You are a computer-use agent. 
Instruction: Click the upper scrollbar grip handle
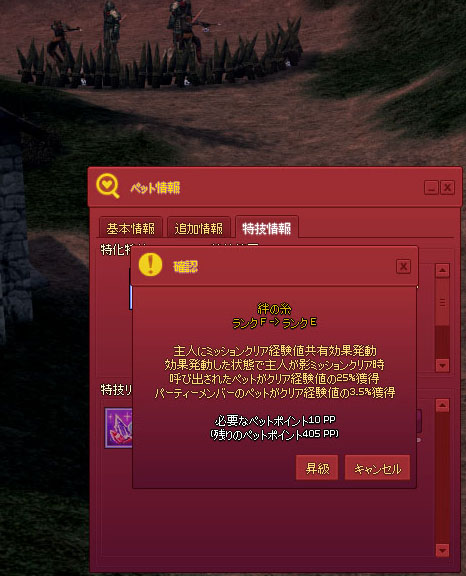coord(442,302)
